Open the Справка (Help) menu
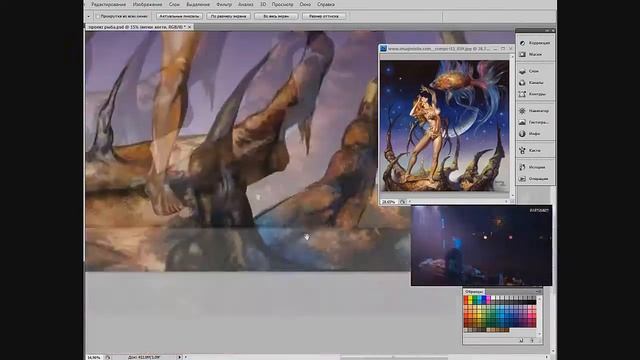 tap(326, 4)
